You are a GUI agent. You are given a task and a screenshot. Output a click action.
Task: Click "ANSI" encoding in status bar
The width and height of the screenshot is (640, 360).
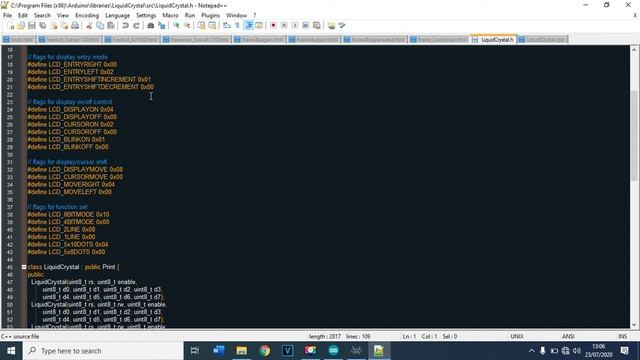[x=568, y=336]
